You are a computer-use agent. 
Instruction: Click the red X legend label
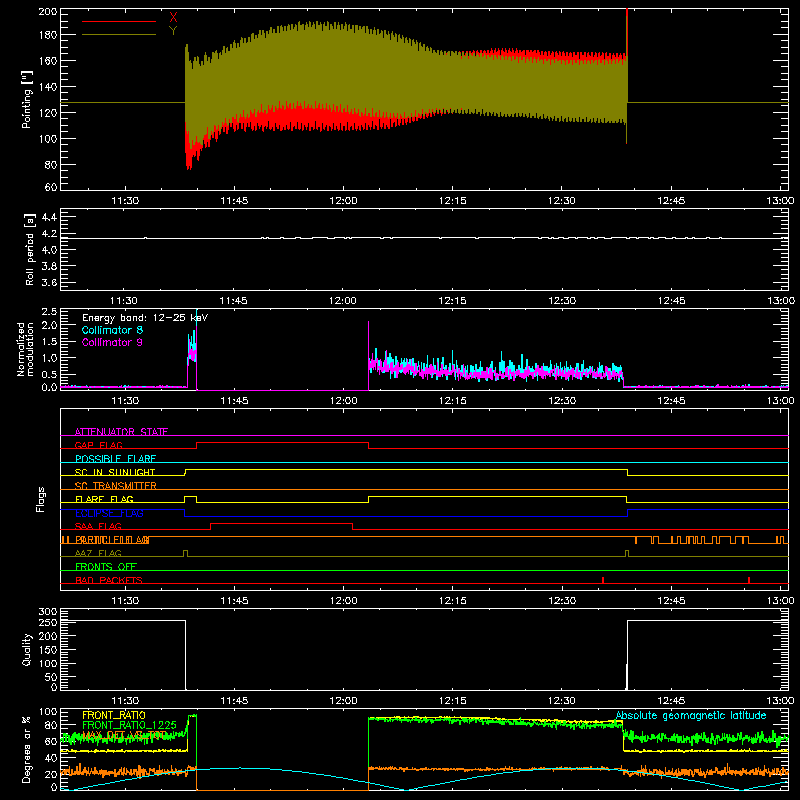click(x=173, y=18)
